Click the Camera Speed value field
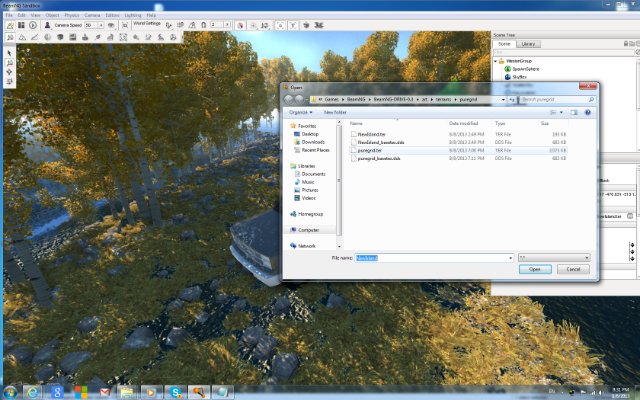The height and width of the screenshot is (400, 640). 91,25
